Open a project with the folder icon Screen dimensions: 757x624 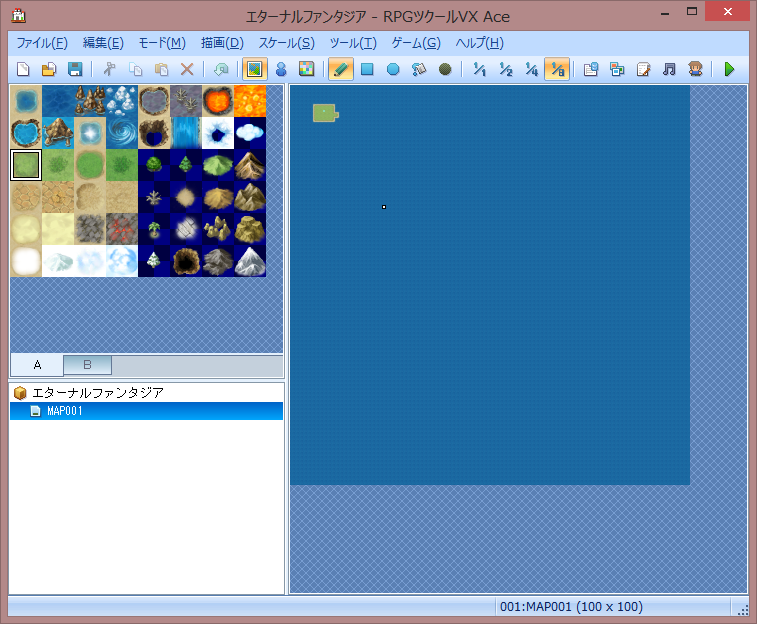49,69
